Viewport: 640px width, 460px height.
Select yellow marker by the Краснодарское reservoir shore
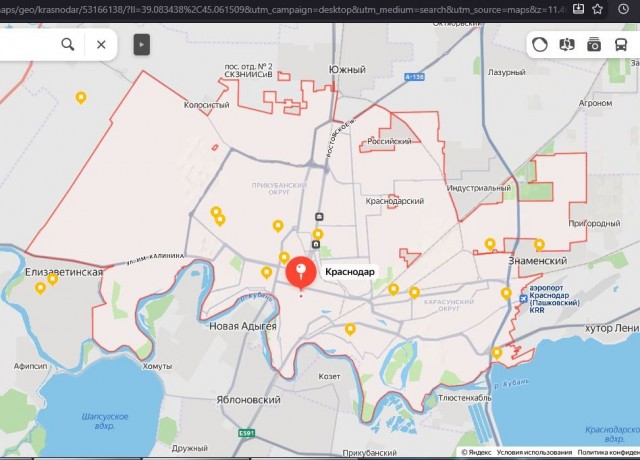pyautogui.click(x=497, y=353)
